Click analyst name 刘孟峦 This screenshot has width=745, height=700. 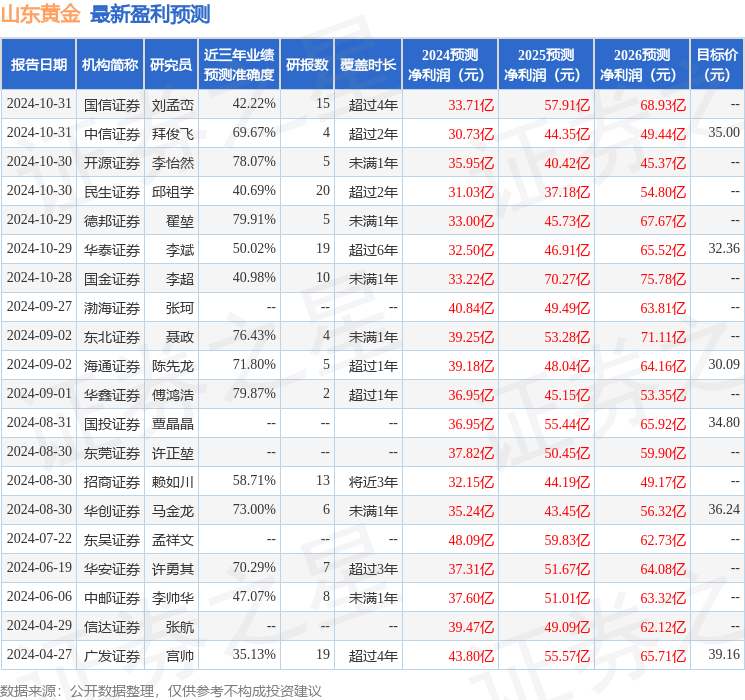pyautogui.click(x=173, y=105)
